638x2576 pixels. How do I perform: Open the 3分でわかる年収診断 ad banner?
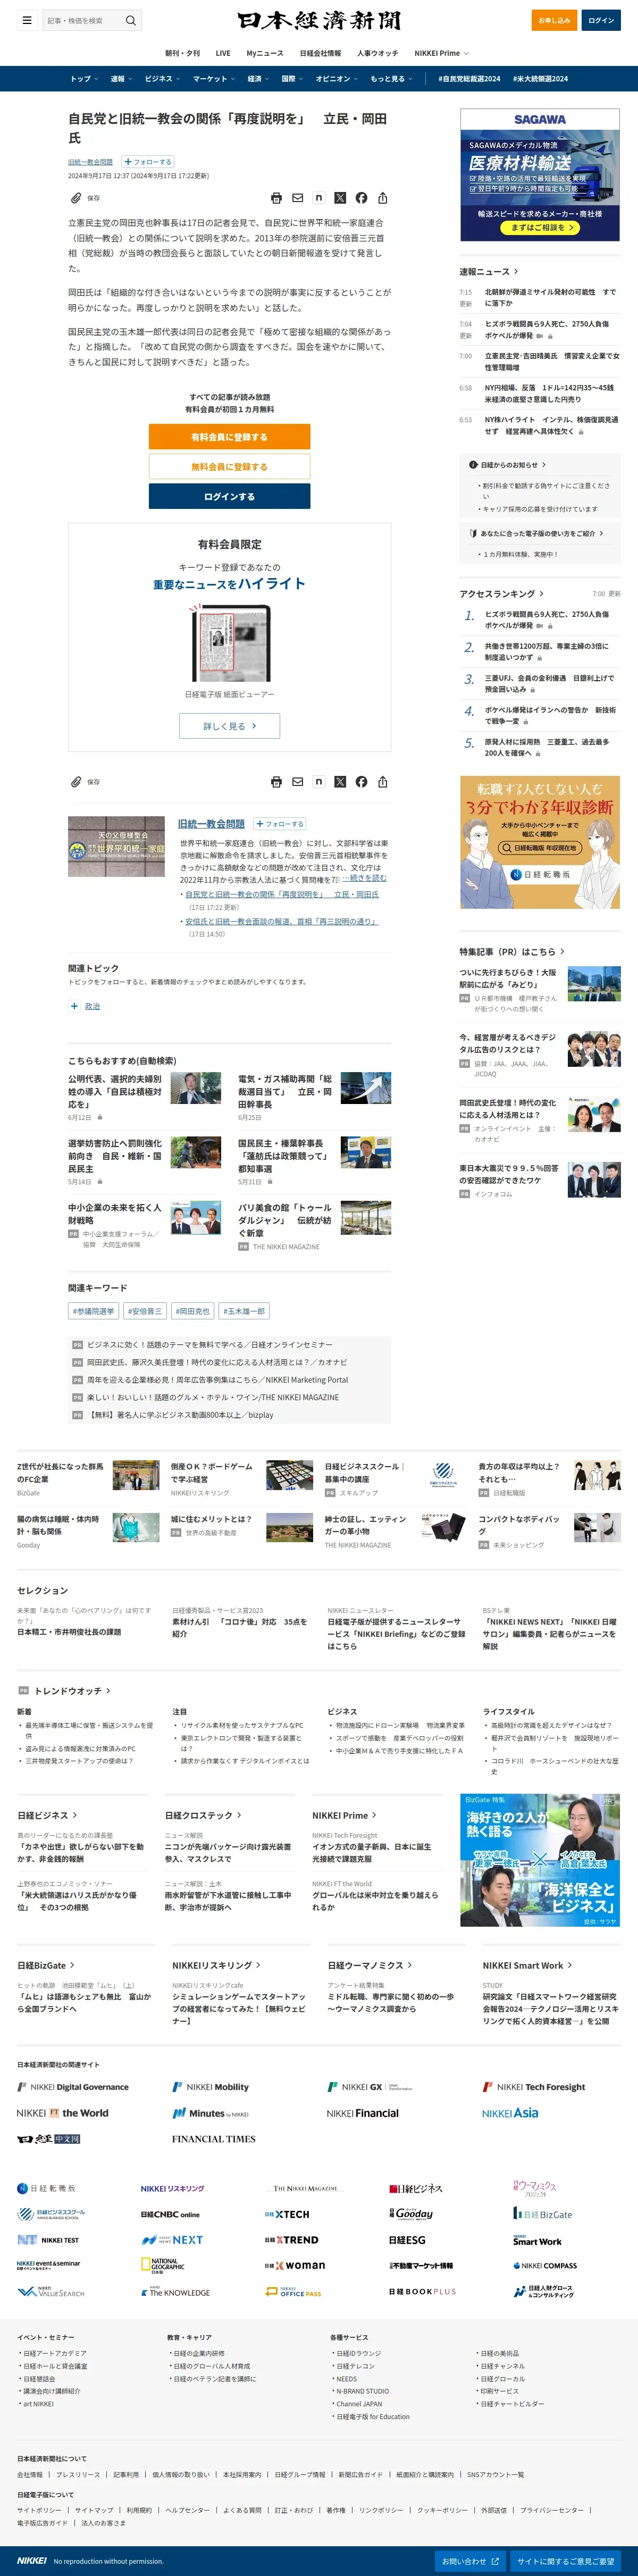pyautogui.click(x=540, y=842)
